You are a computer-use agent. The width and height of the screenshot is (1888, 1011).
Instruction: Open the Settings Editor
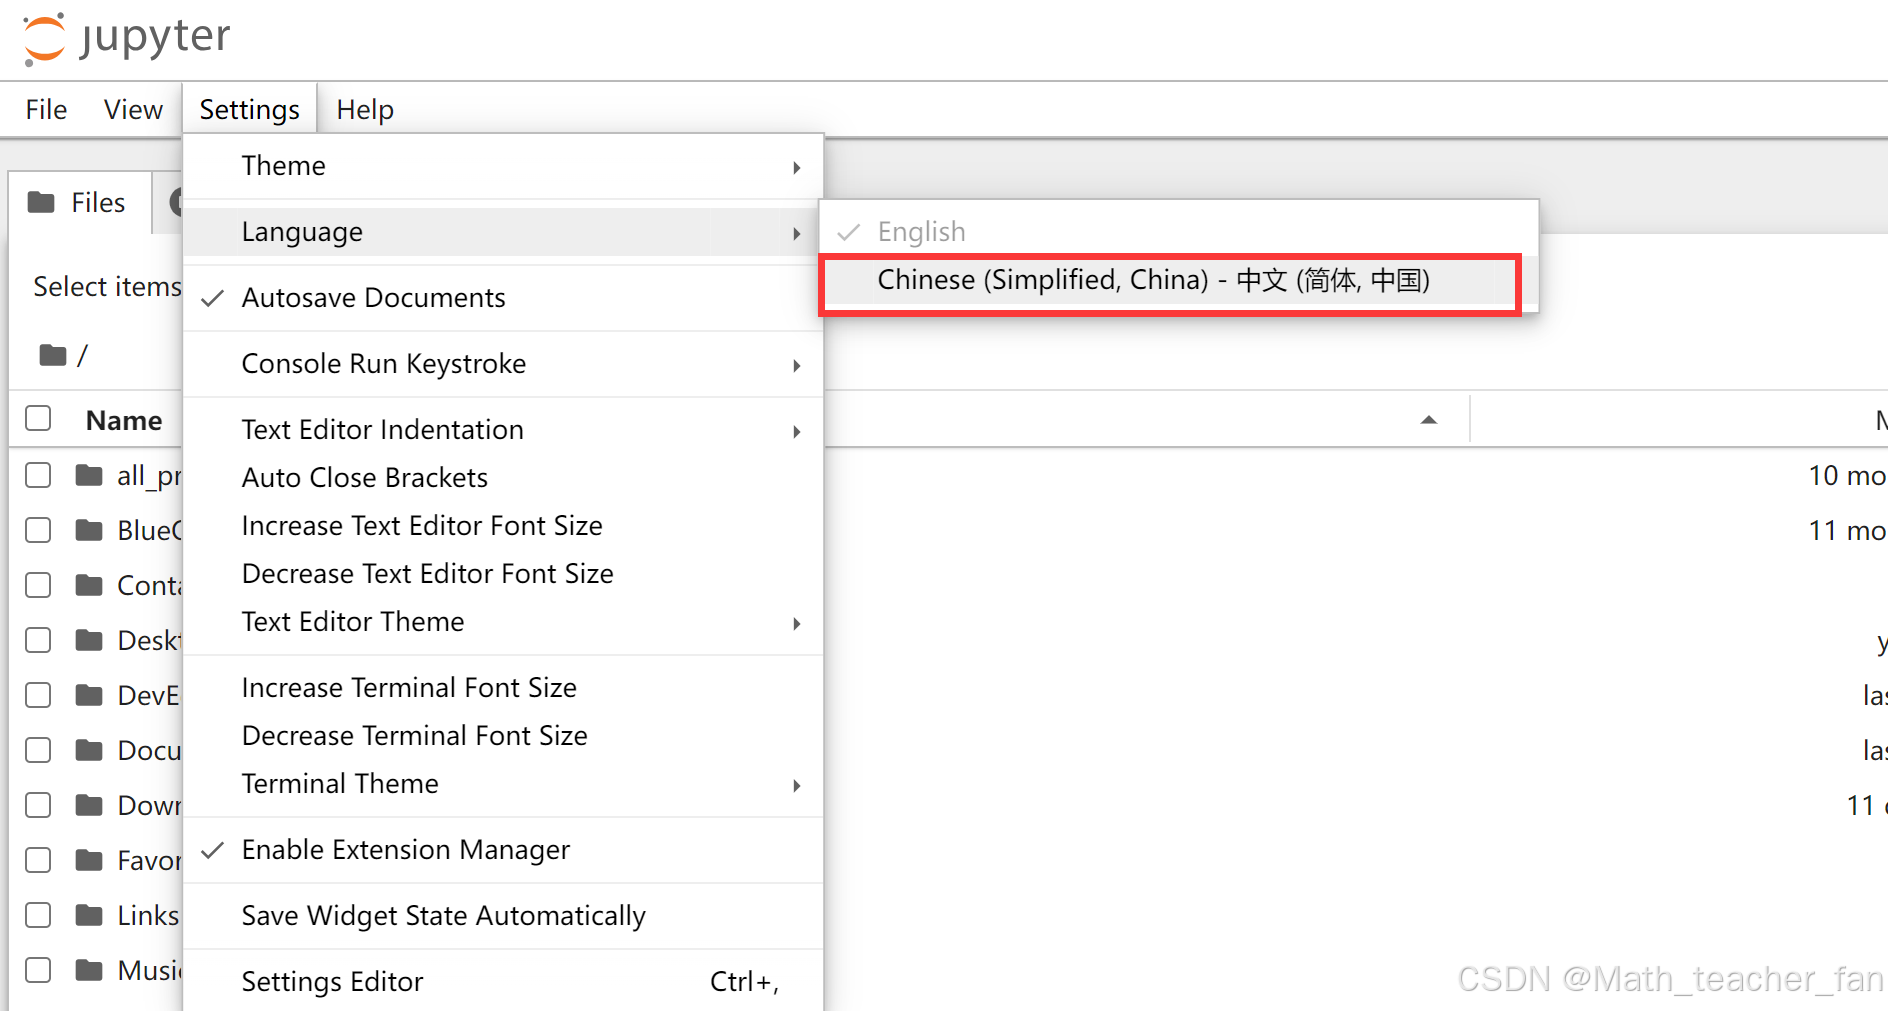tap(503, 982)
